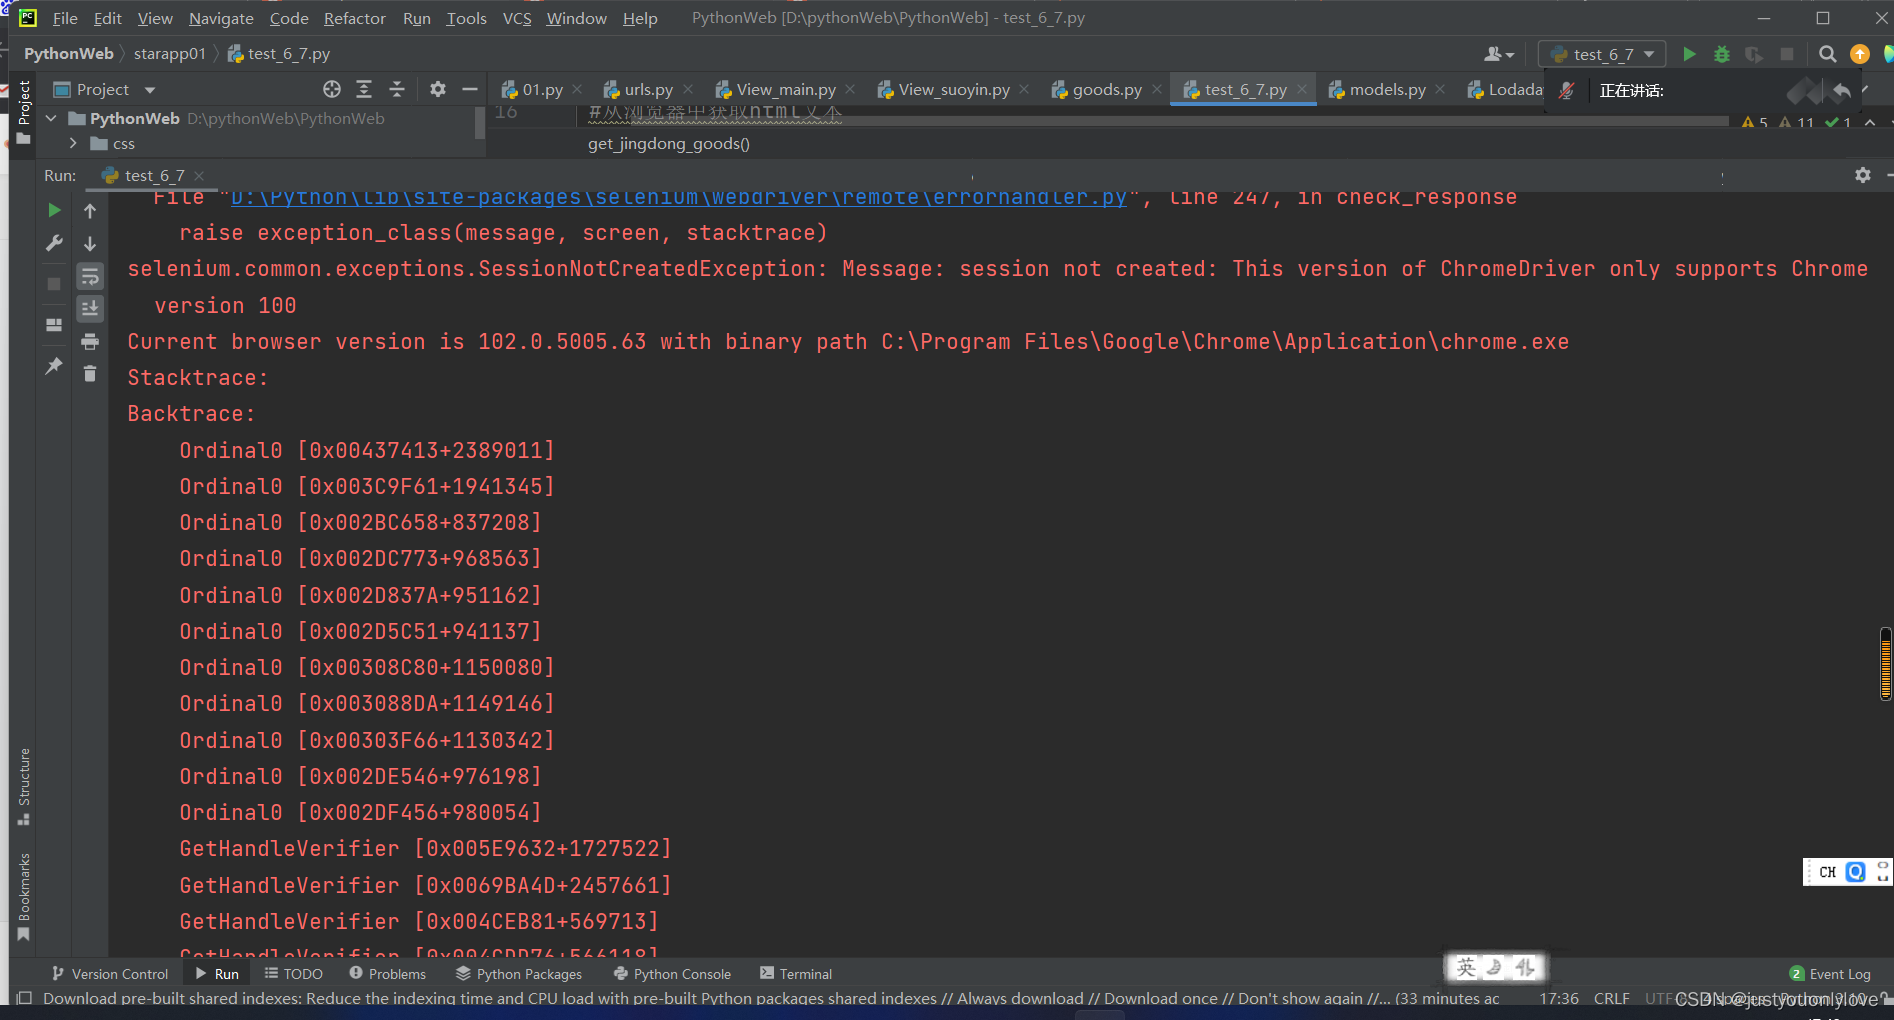
Task: Run test_6_7 from the top toolbar
Action: pyautogui.click(x=1688, y=54)
